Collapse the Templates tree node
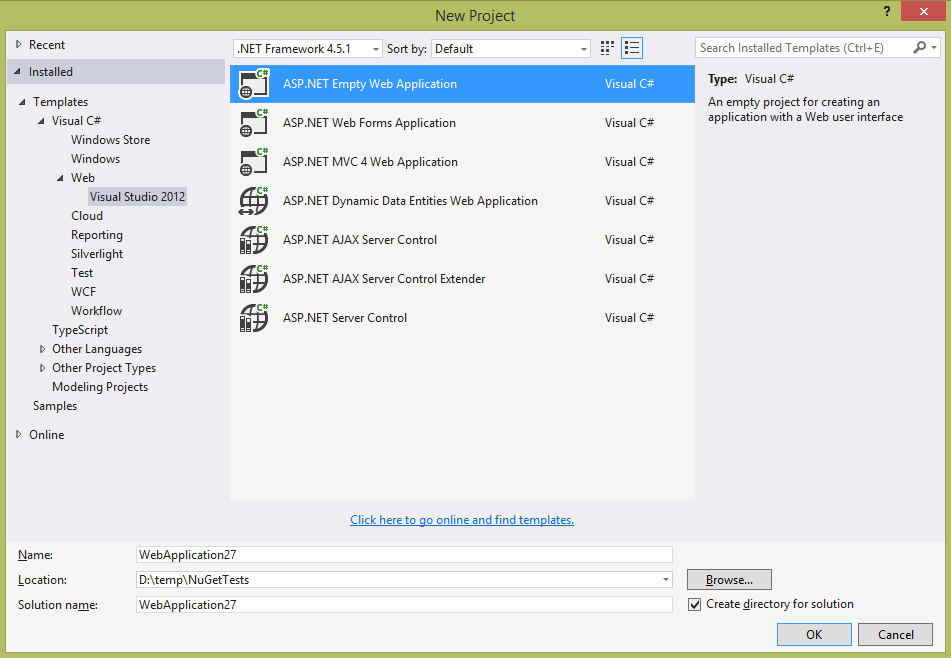Viewport: 951px width, 658px height. tap(22, 102)
